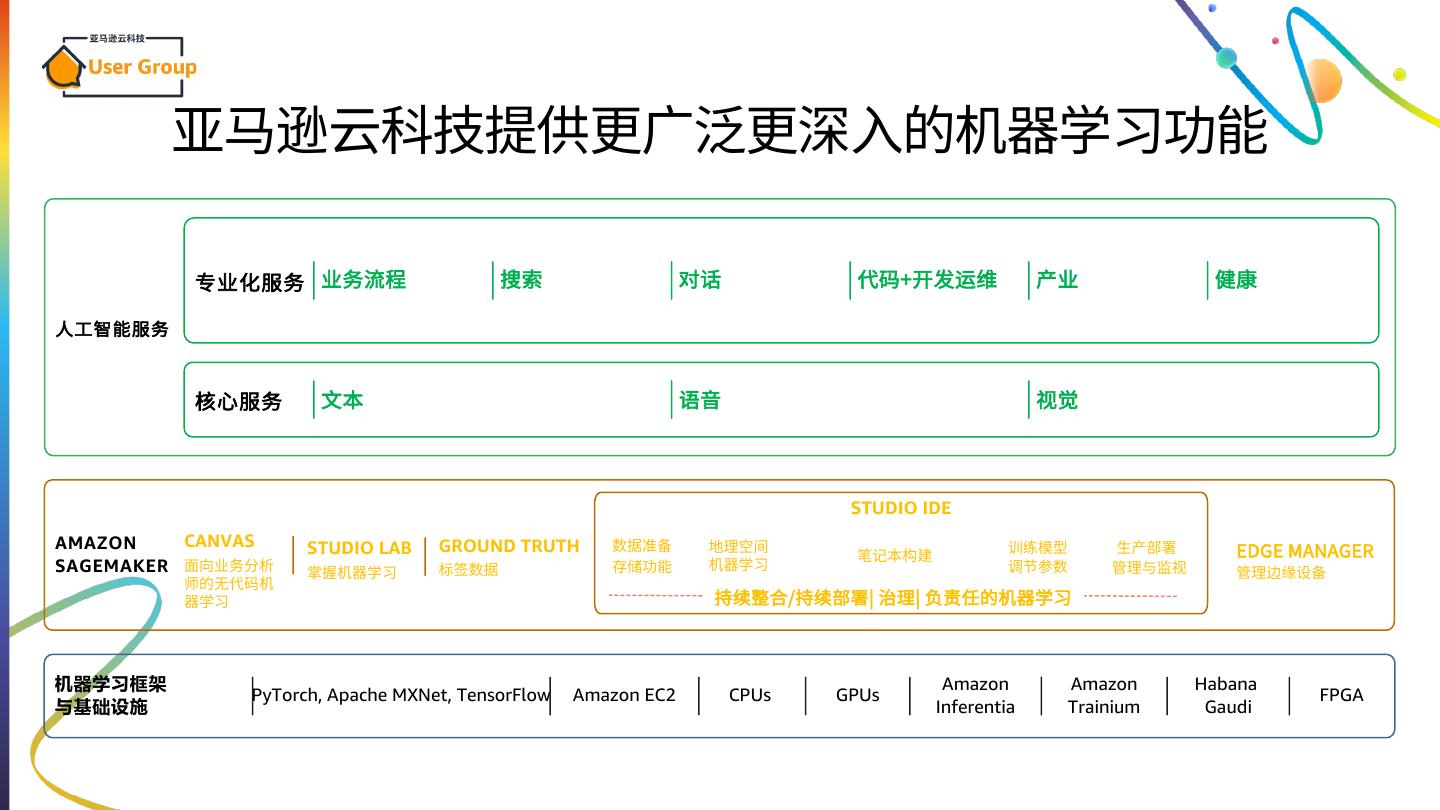Screen dimensions: 1440x810
Task: Click the Amazon Trainium item
Action: [1104, 695]
